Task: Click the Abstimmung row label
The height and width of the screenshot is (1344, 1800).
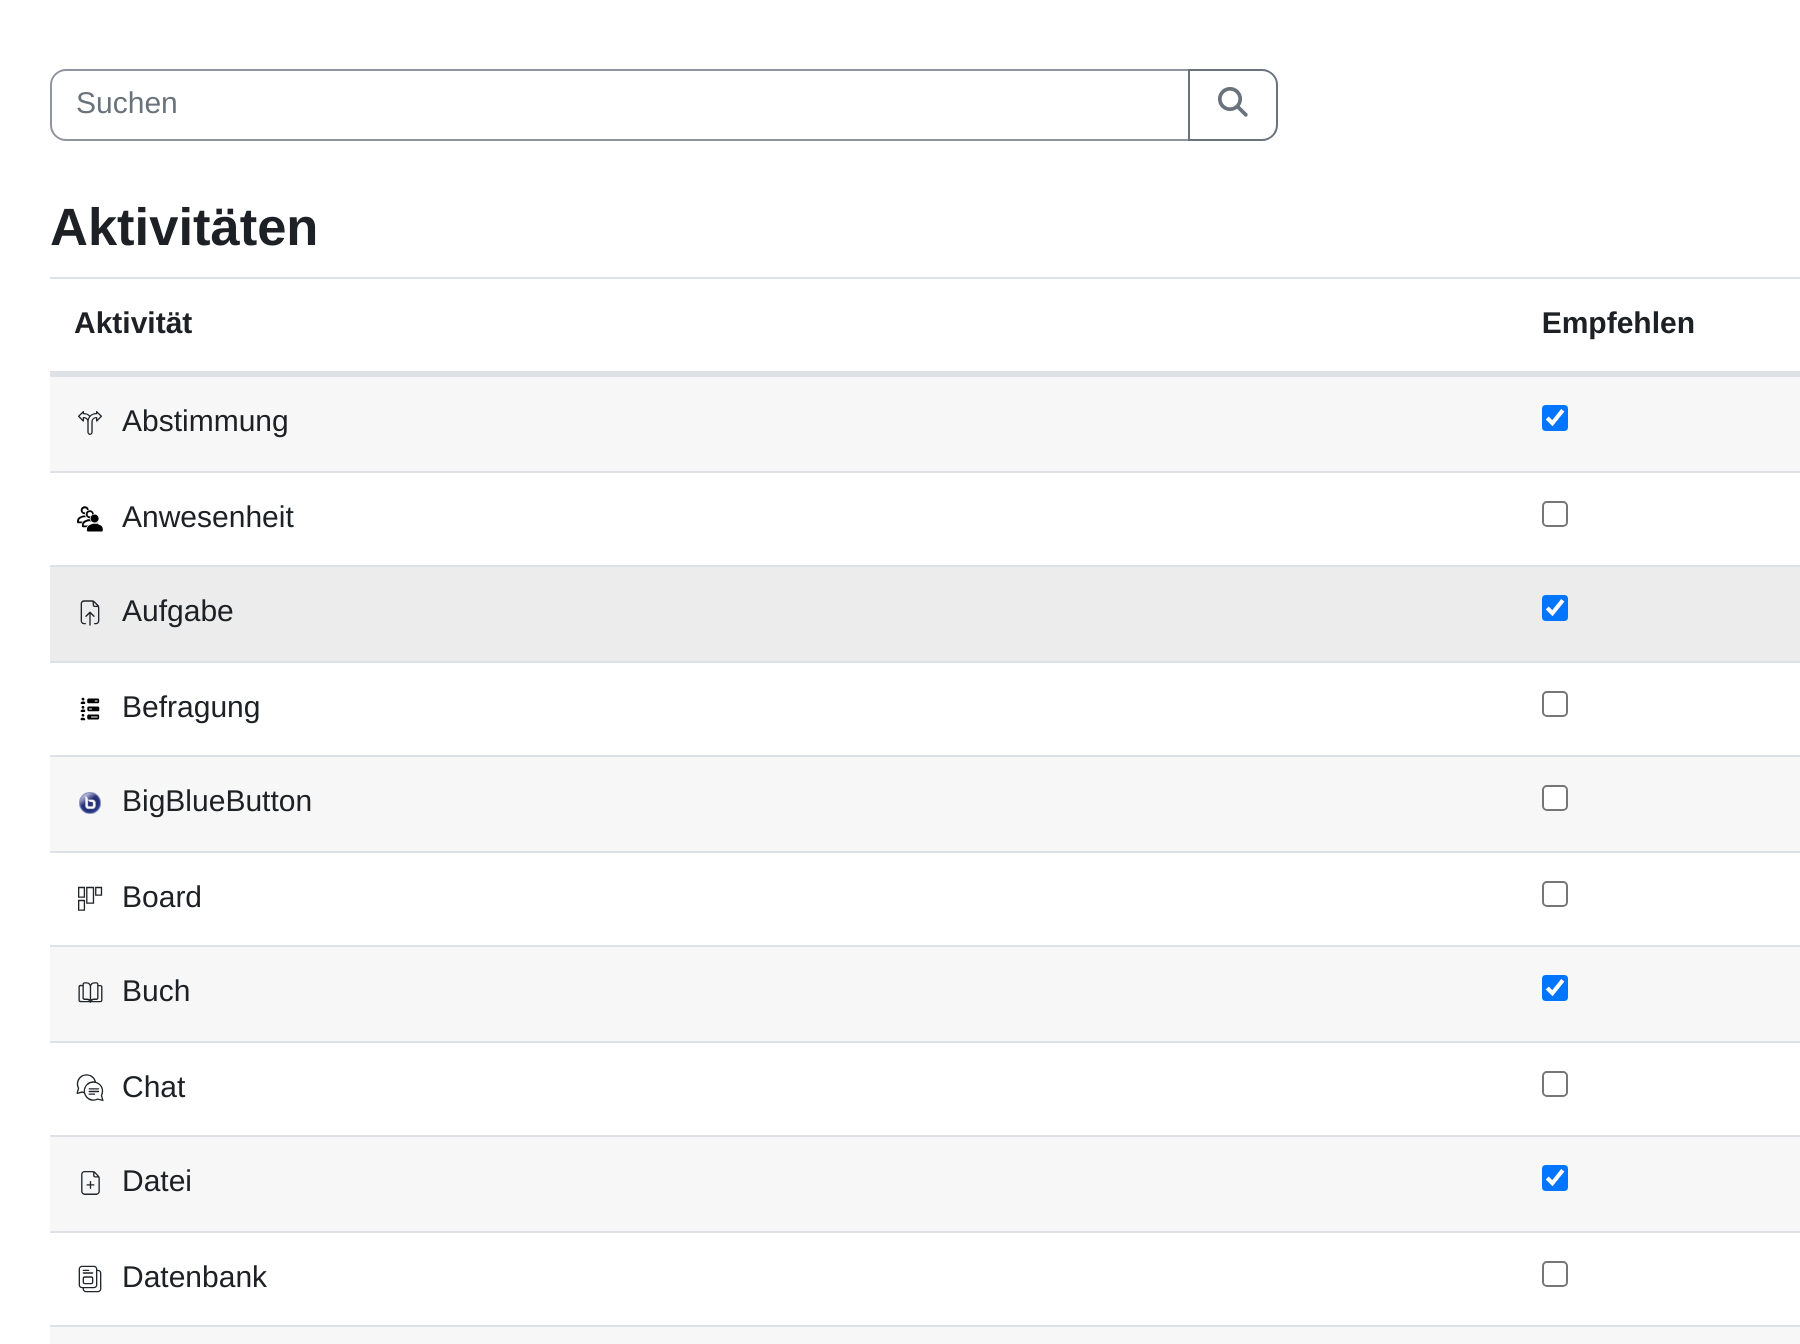Action: [205, 421]
